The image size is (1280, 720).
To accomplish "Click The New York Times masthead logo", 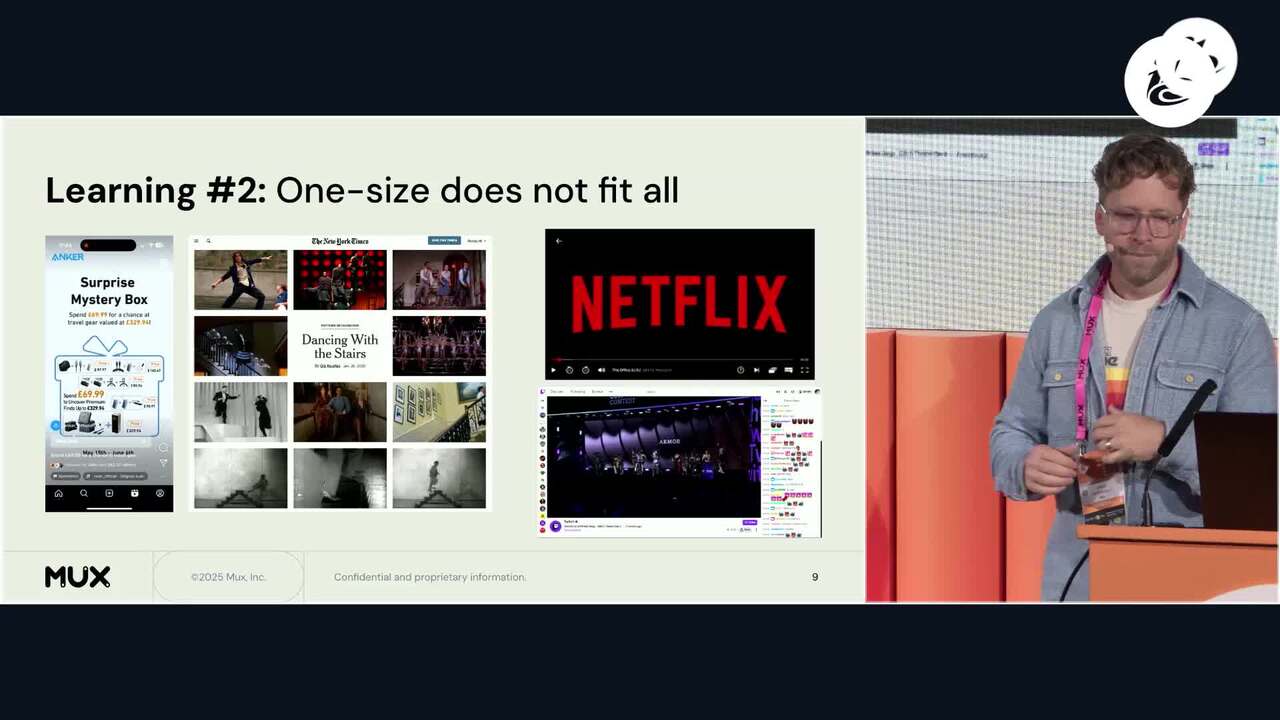I will (x=340, y=241).
